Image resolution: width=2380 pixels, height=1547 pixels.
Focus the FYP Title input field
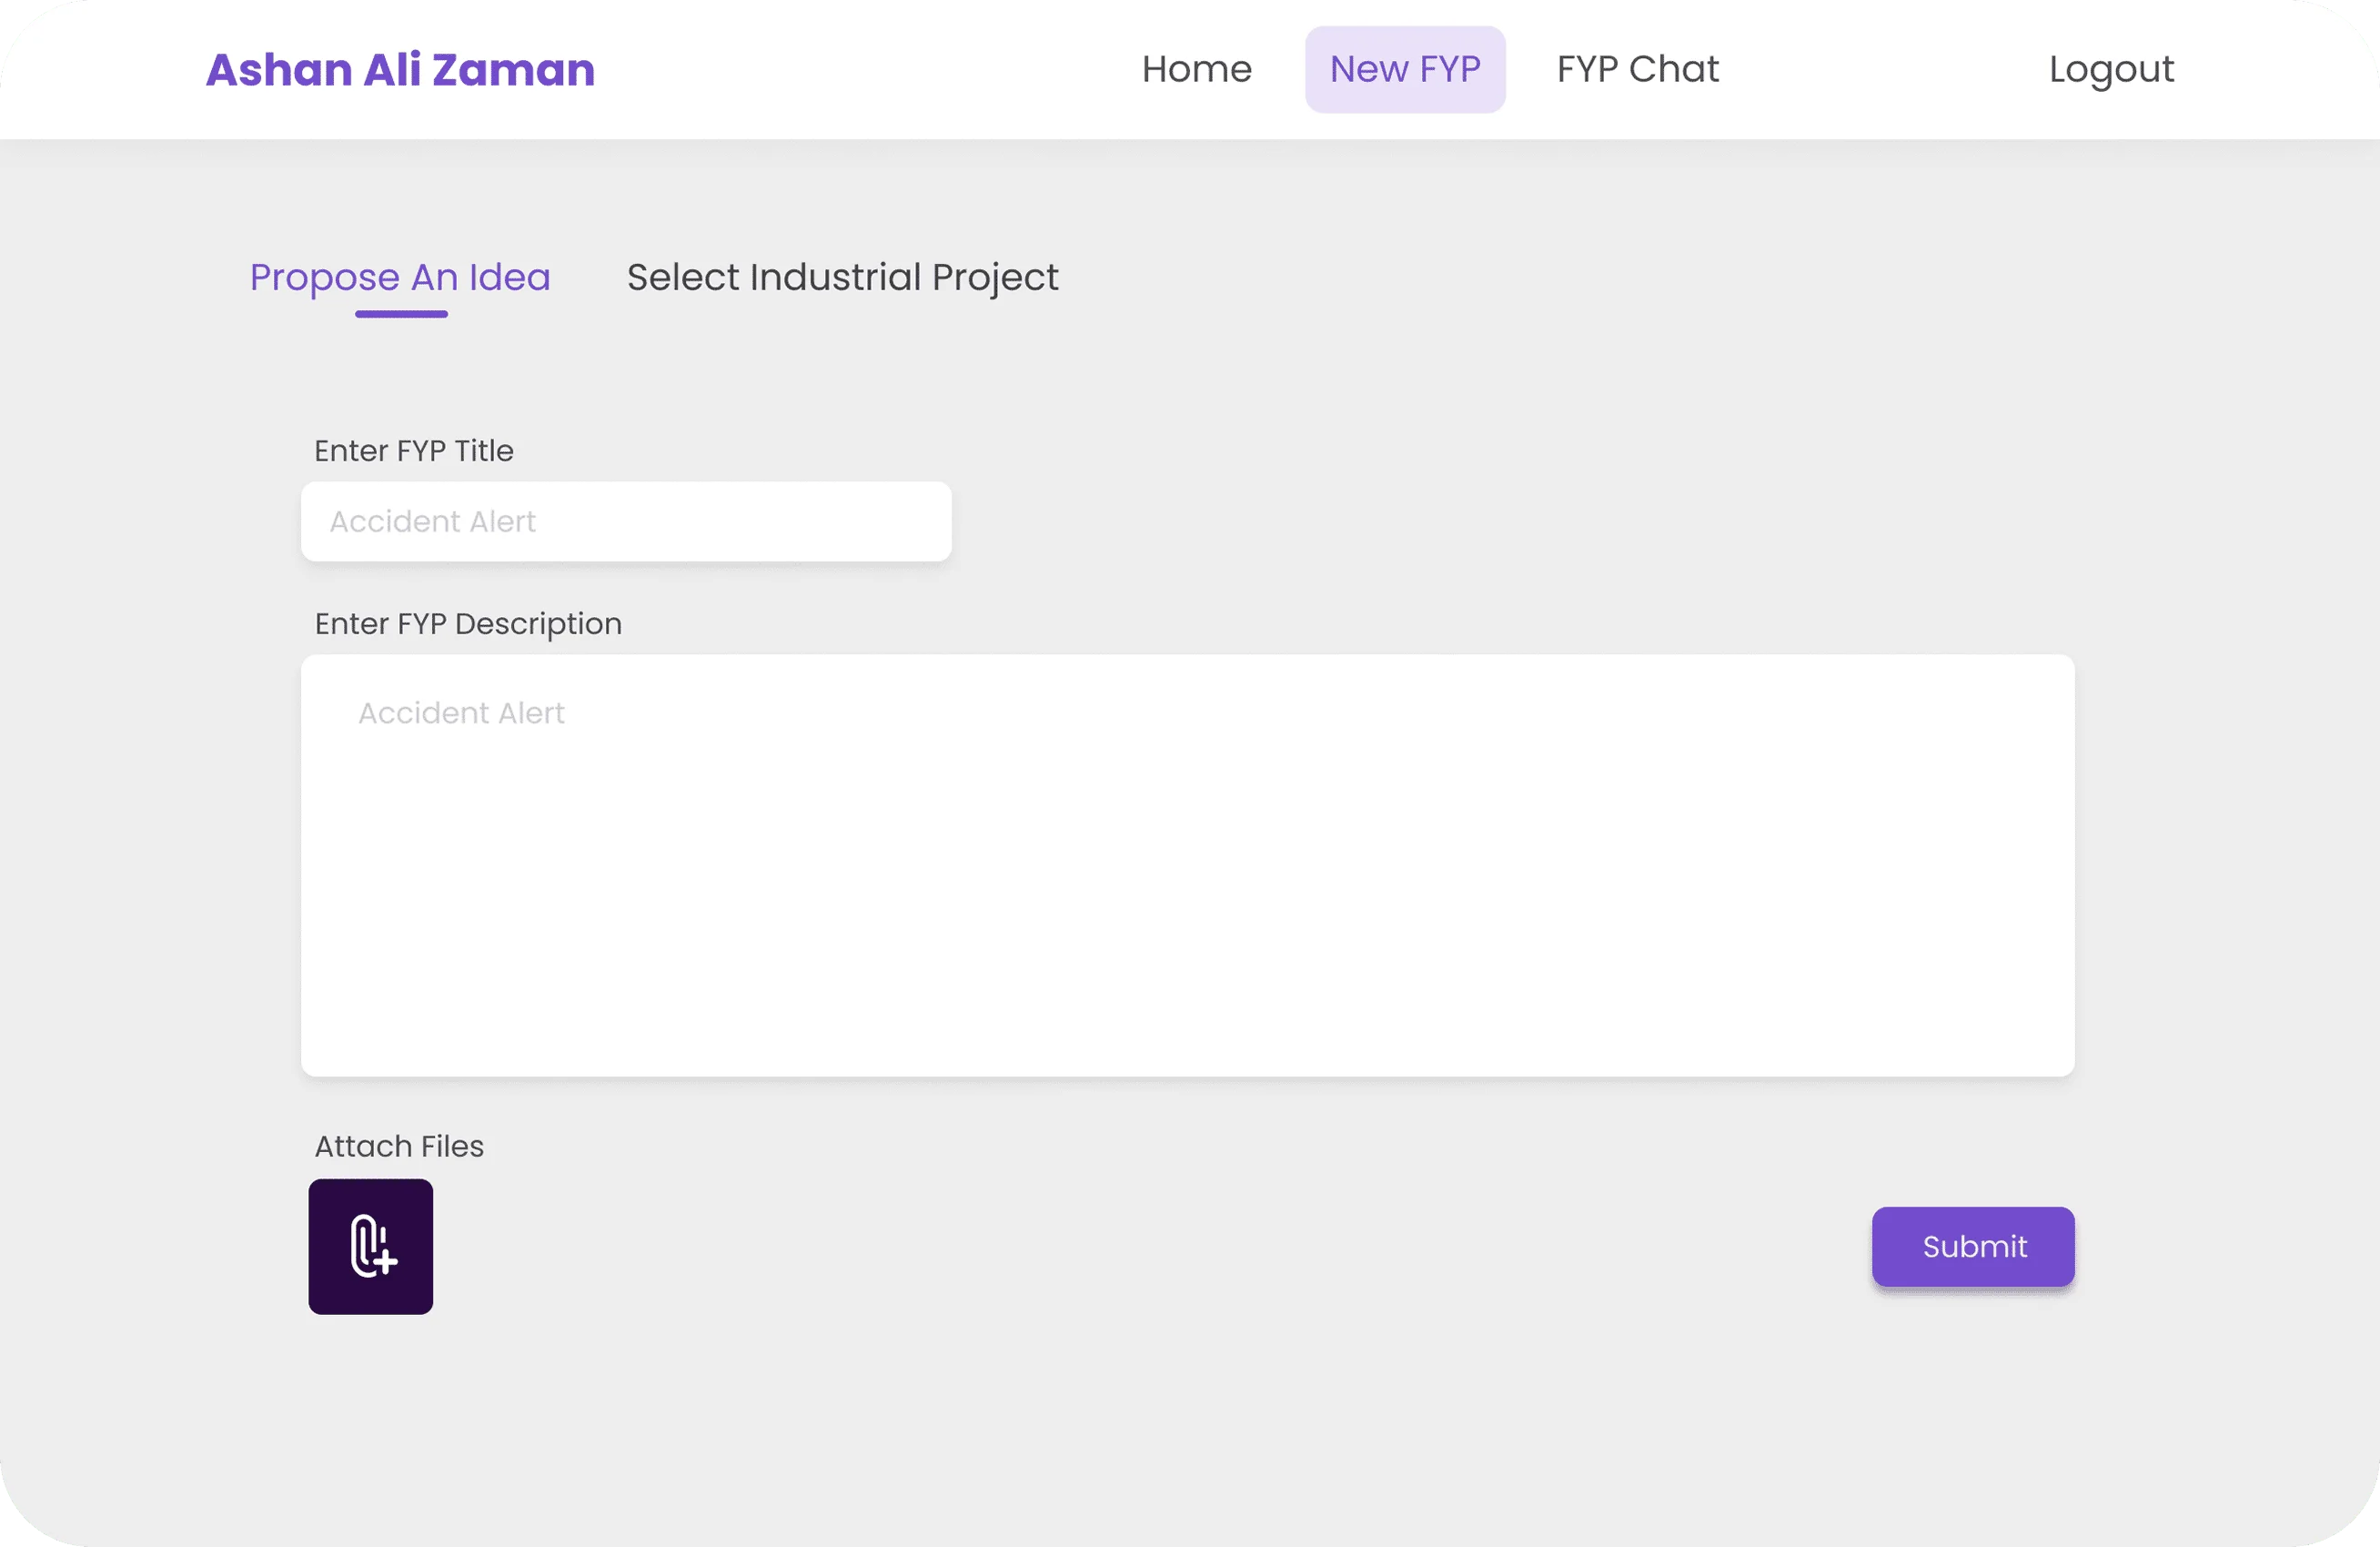(626, 521)
